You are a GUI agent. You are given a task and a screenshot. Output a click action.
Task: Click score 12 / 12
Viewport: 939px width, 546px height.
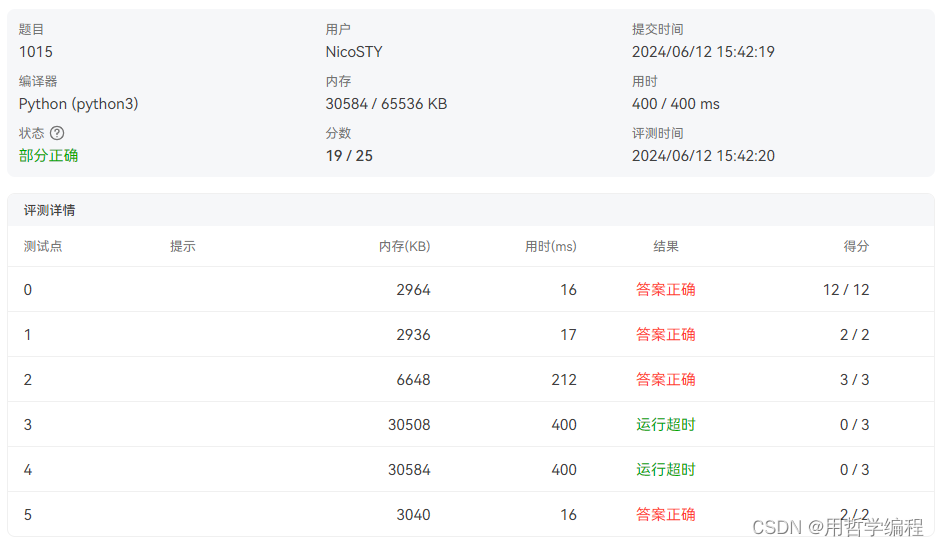click(x=846, y=290)
